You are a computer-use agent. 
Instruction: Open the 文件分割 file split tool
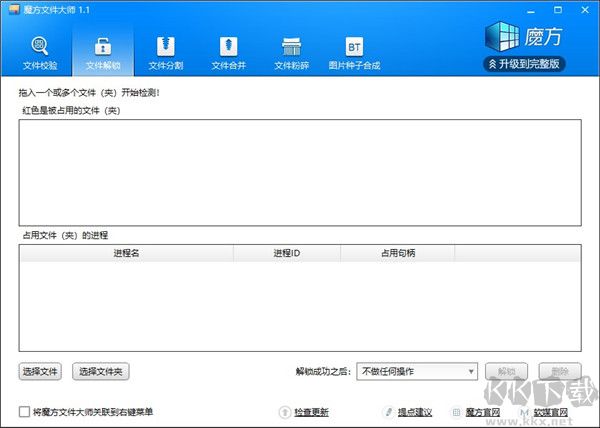pos(166,52)
